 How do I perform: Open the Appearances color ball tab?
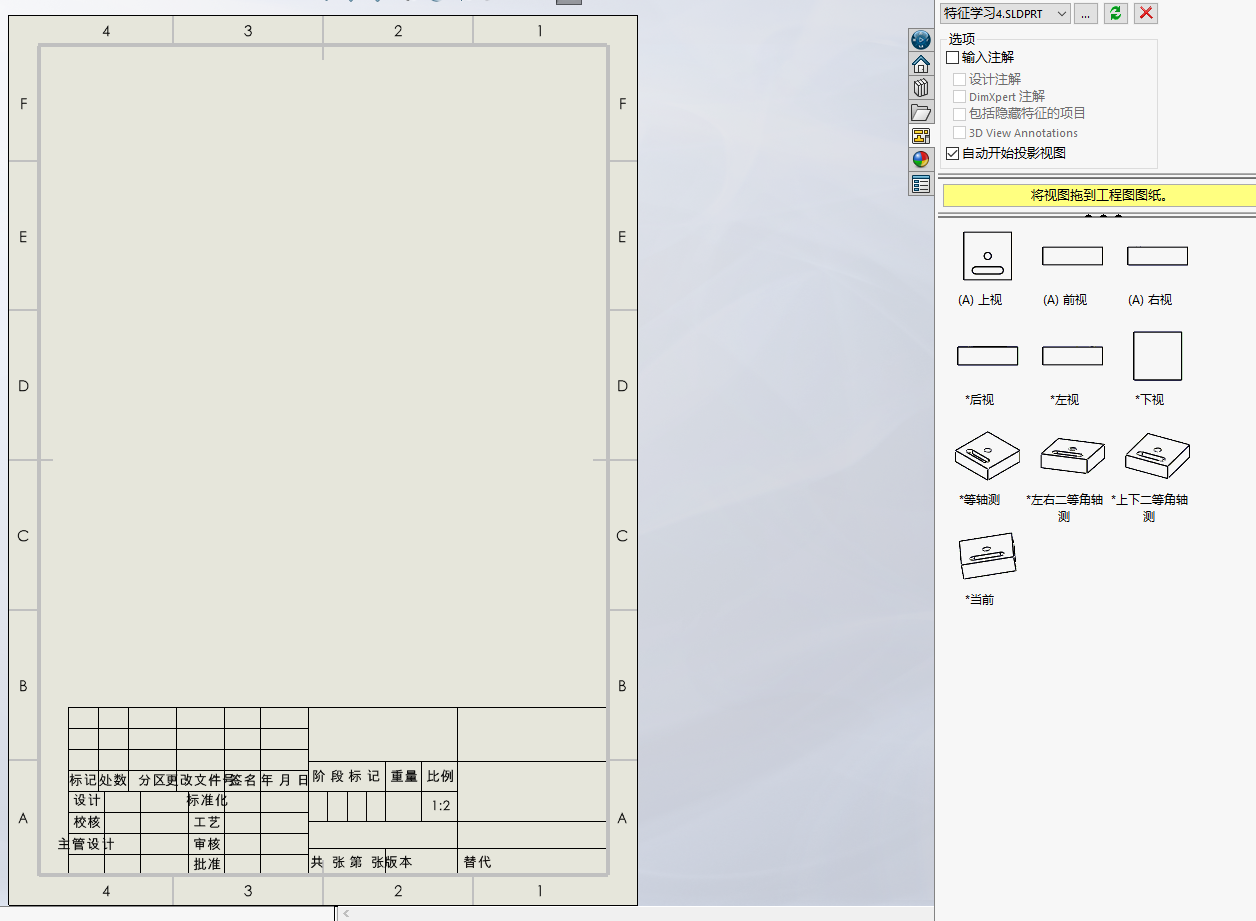(921, 160)
